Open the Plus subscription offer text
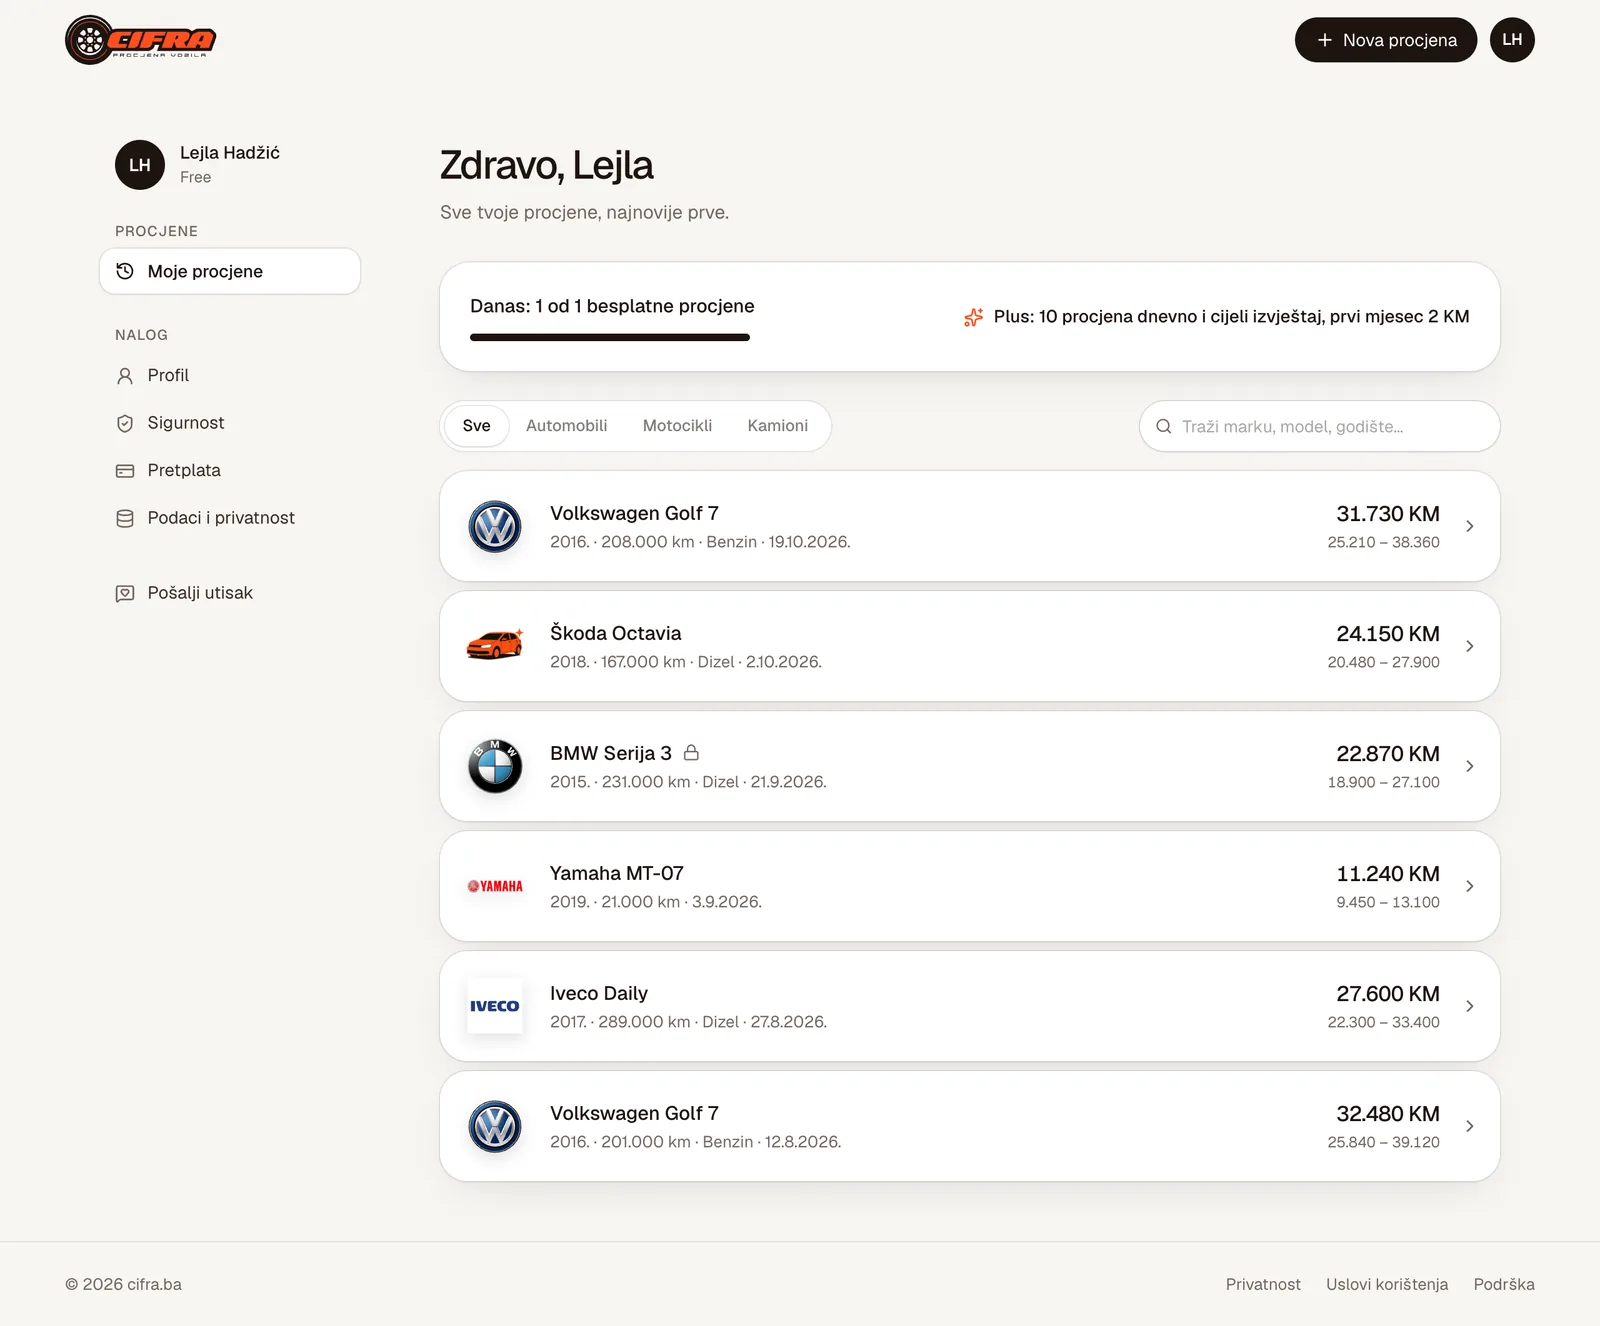Image resolution: width=1600 pixels, height=1326 pixels. click(1231, 316)
